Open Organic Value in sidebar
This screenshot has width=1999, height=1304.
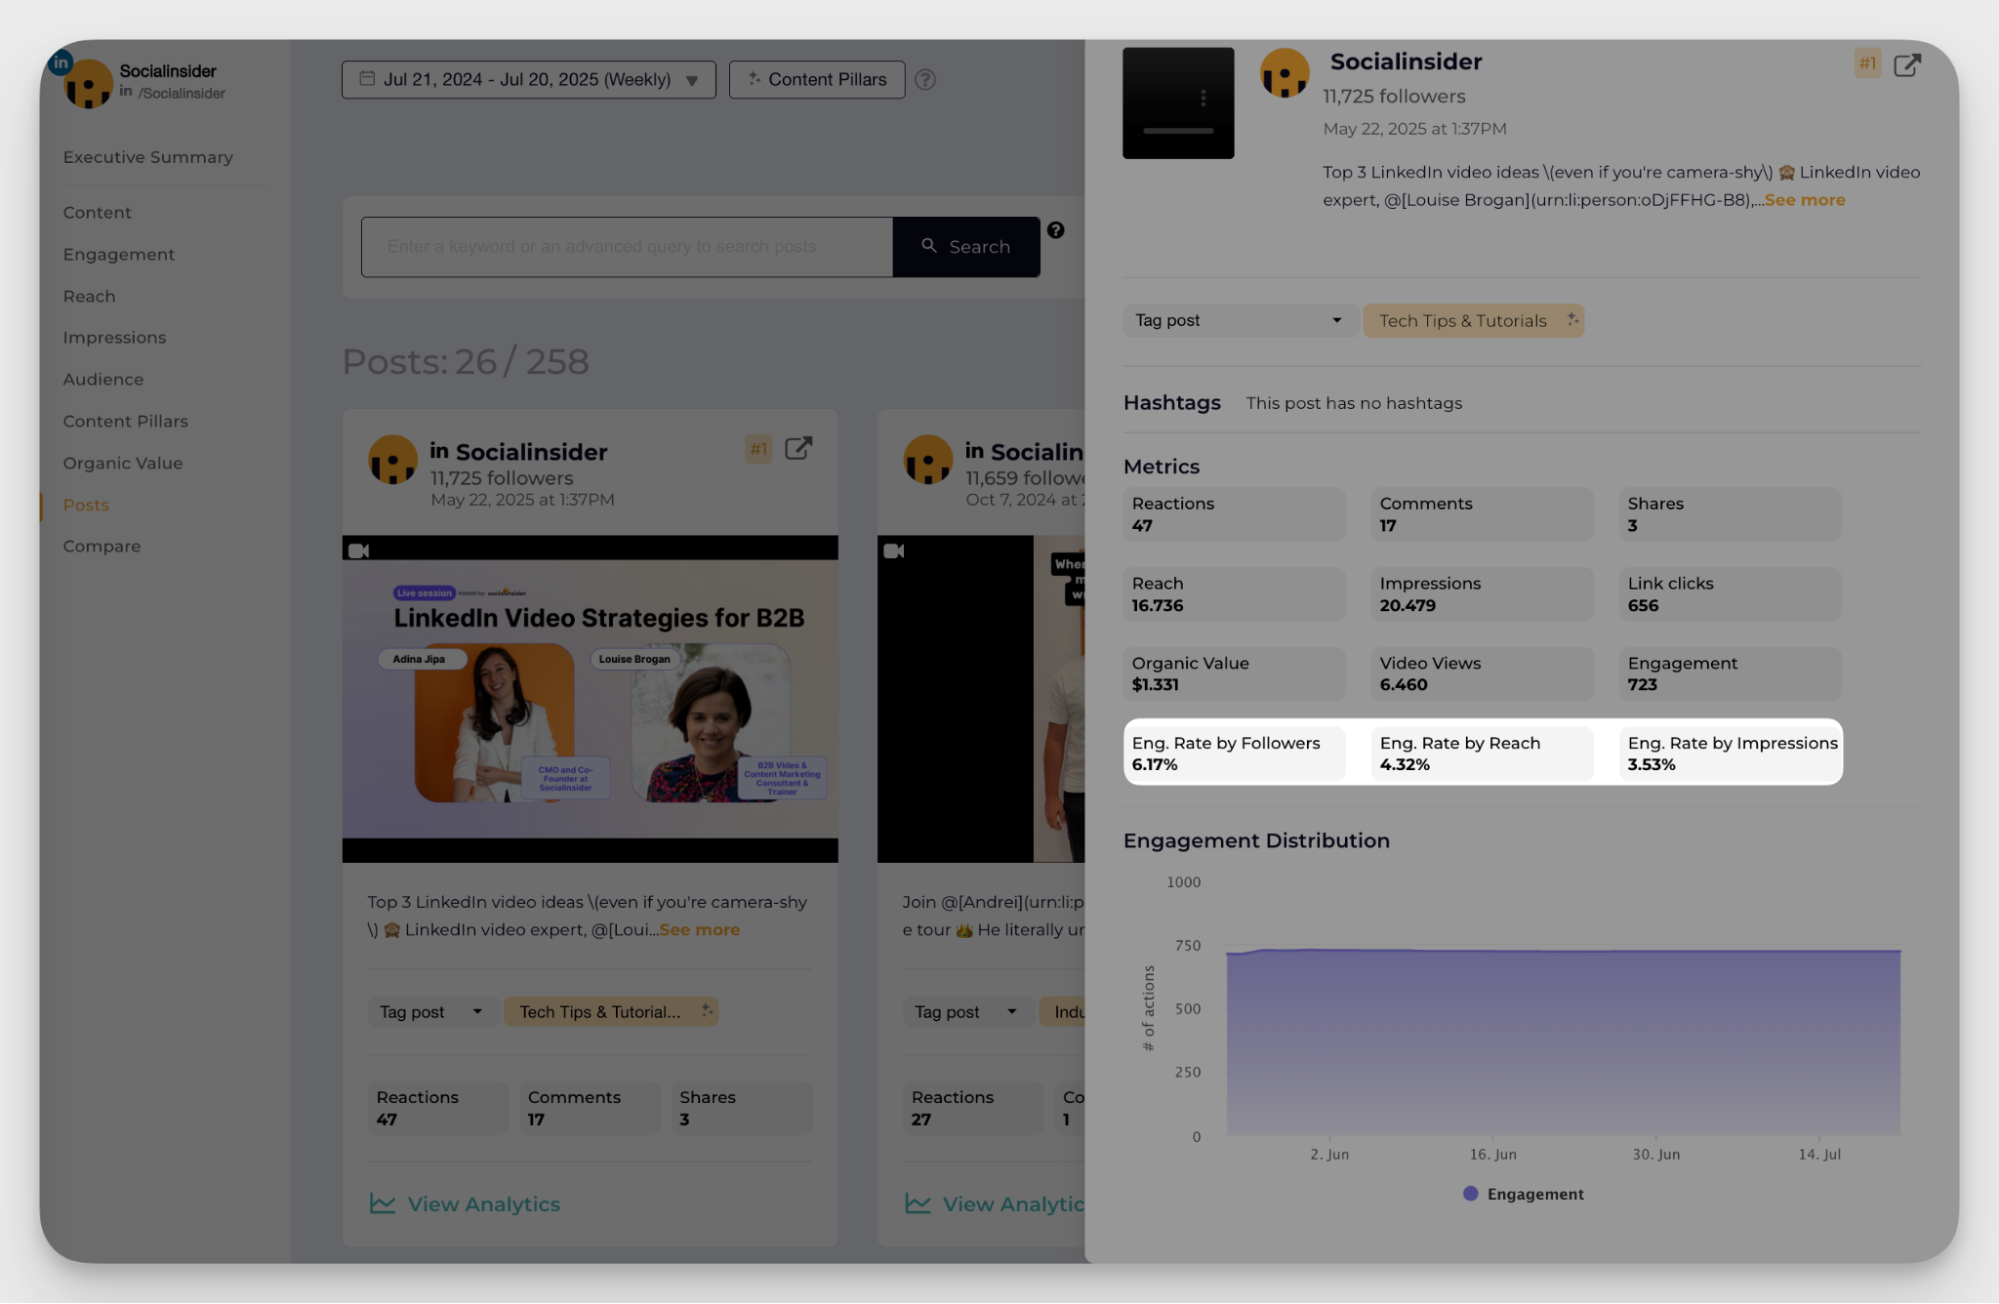point(123,463)
